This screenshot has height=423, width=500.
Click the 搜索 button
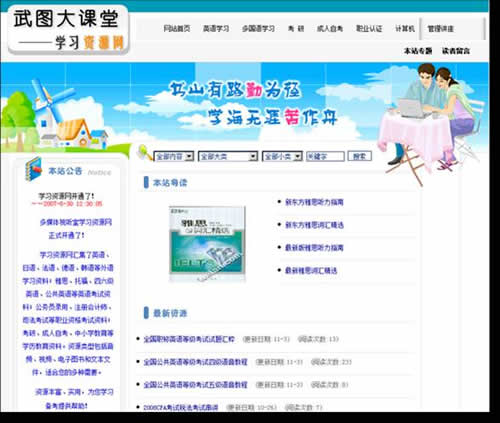click(360, 156)
